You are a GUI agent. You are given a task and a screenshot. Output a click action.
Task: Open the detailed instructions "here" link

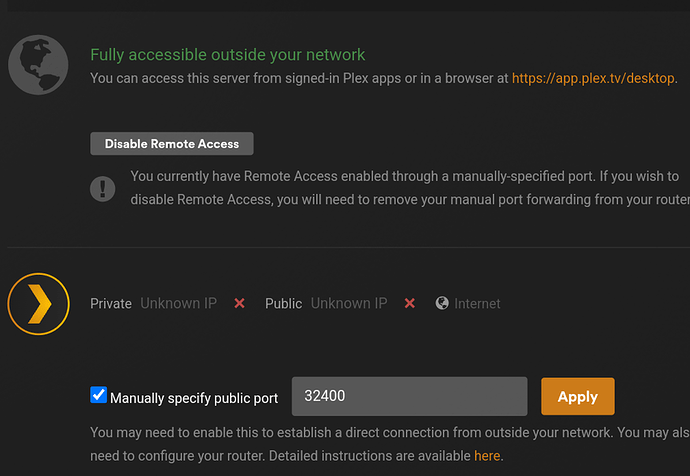[x=487, y=455]
